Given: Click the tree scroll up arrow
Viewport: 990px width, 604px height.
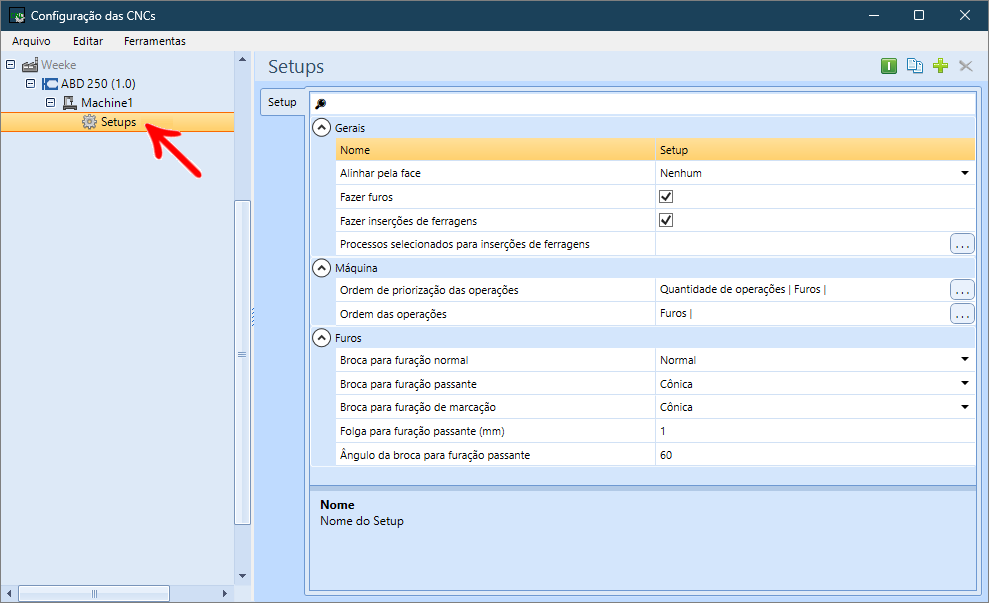Looking at the screenshot, I should point(242,59).
